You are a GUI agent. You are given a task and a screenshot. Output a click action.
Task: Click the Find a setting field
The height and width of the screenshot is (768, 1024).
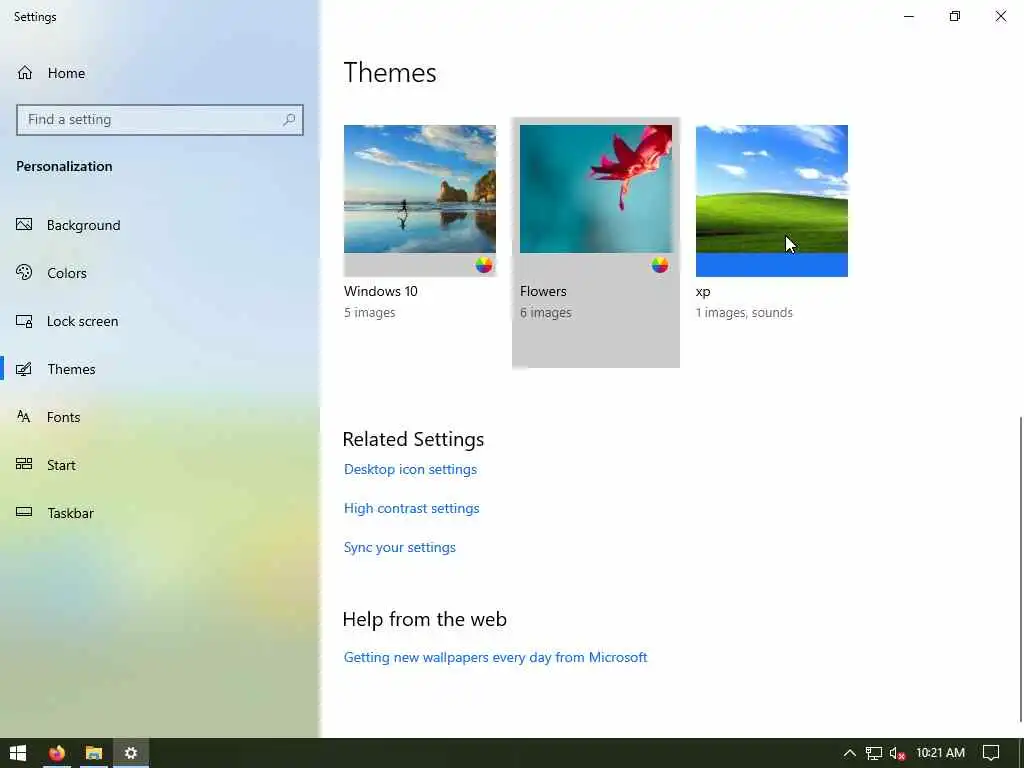coord(160,120)
